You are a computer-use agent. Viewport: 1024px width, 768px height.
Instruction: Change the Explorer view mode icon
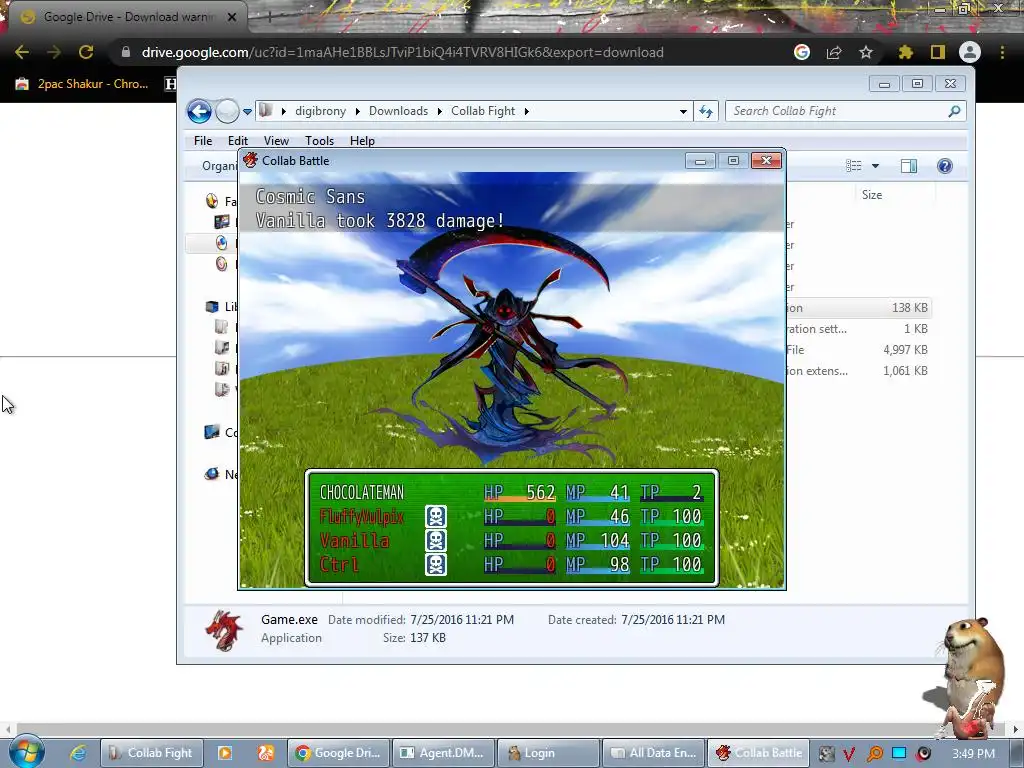click(854, 166)
